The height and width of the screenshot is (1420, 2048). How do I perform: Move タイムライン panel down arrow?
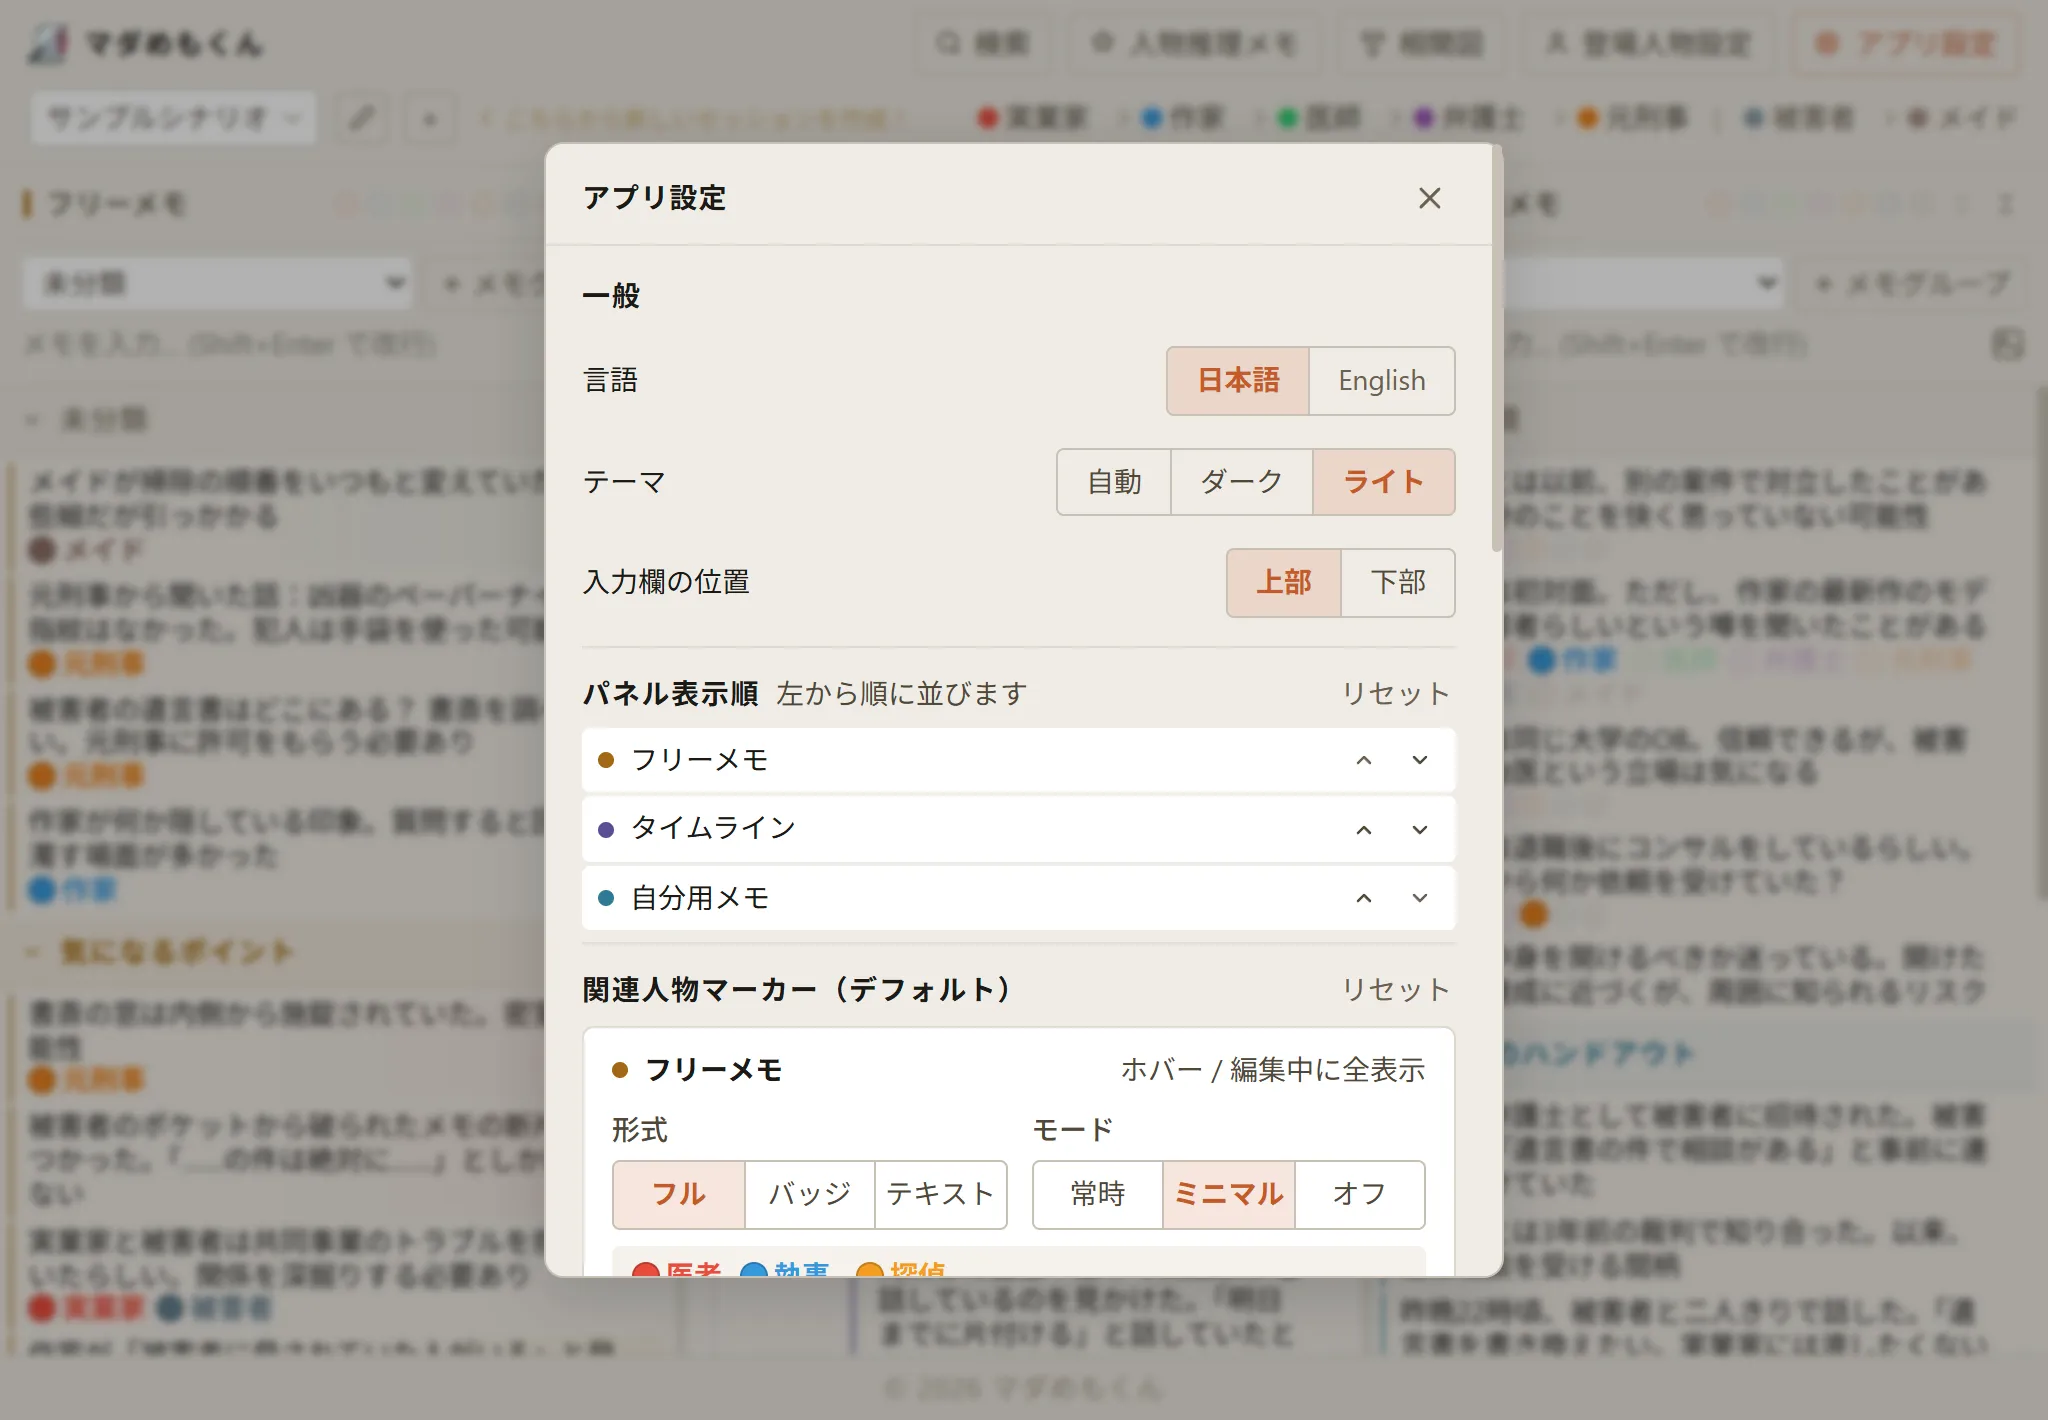point(1420,830)
